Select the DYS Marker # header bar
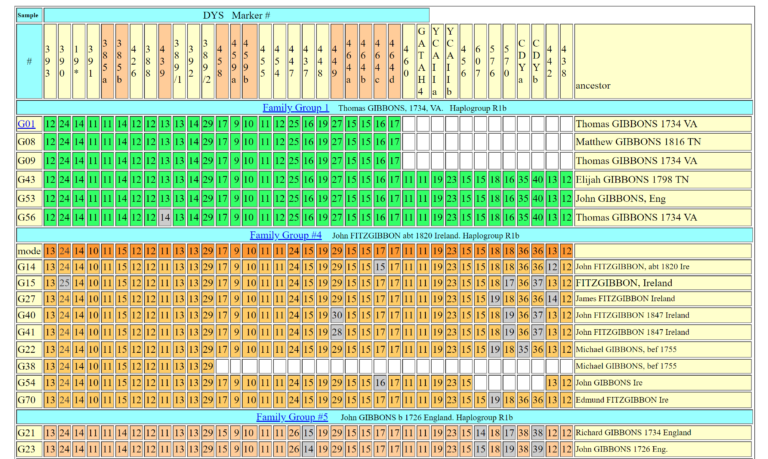 (x=237, y=16)
